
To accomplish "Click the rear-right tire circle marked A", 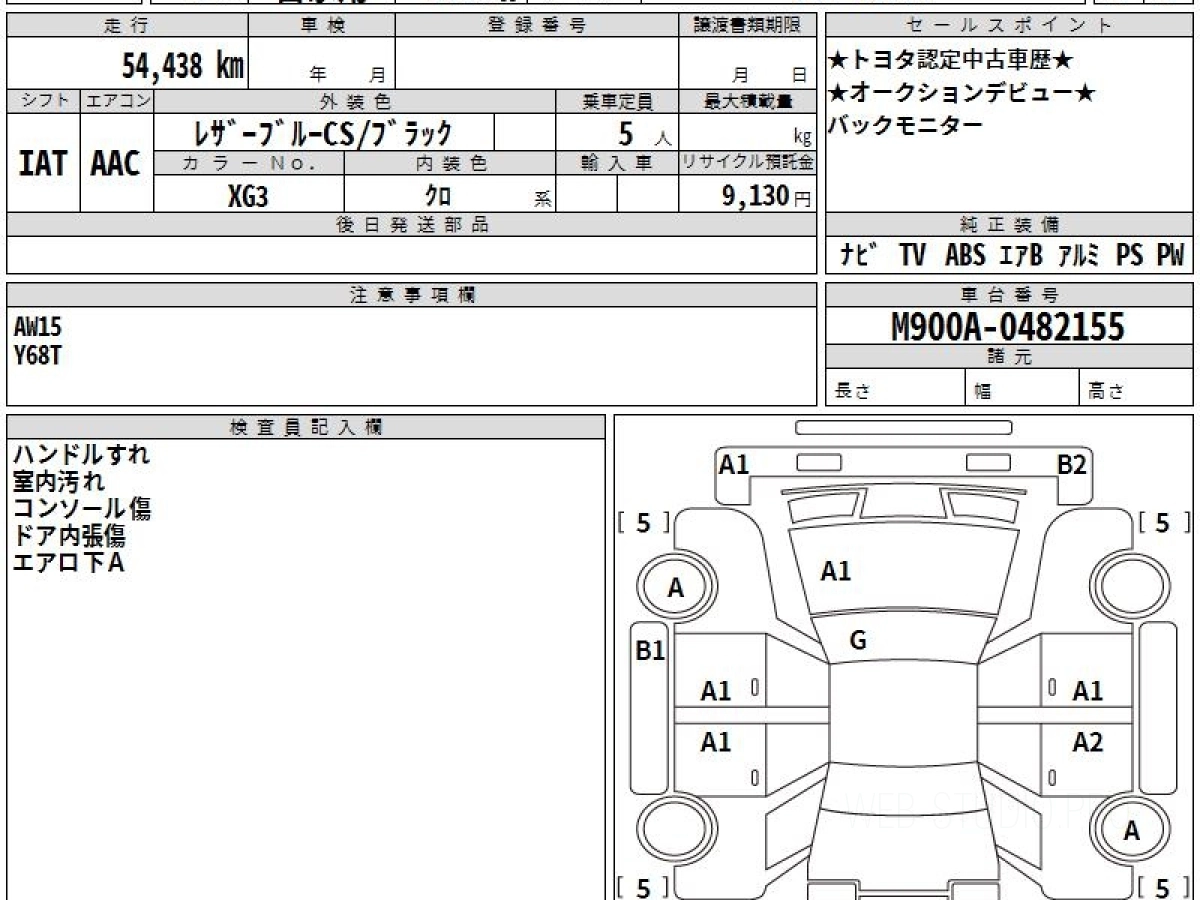I will pyautogui.click(x=1131, y=831).
